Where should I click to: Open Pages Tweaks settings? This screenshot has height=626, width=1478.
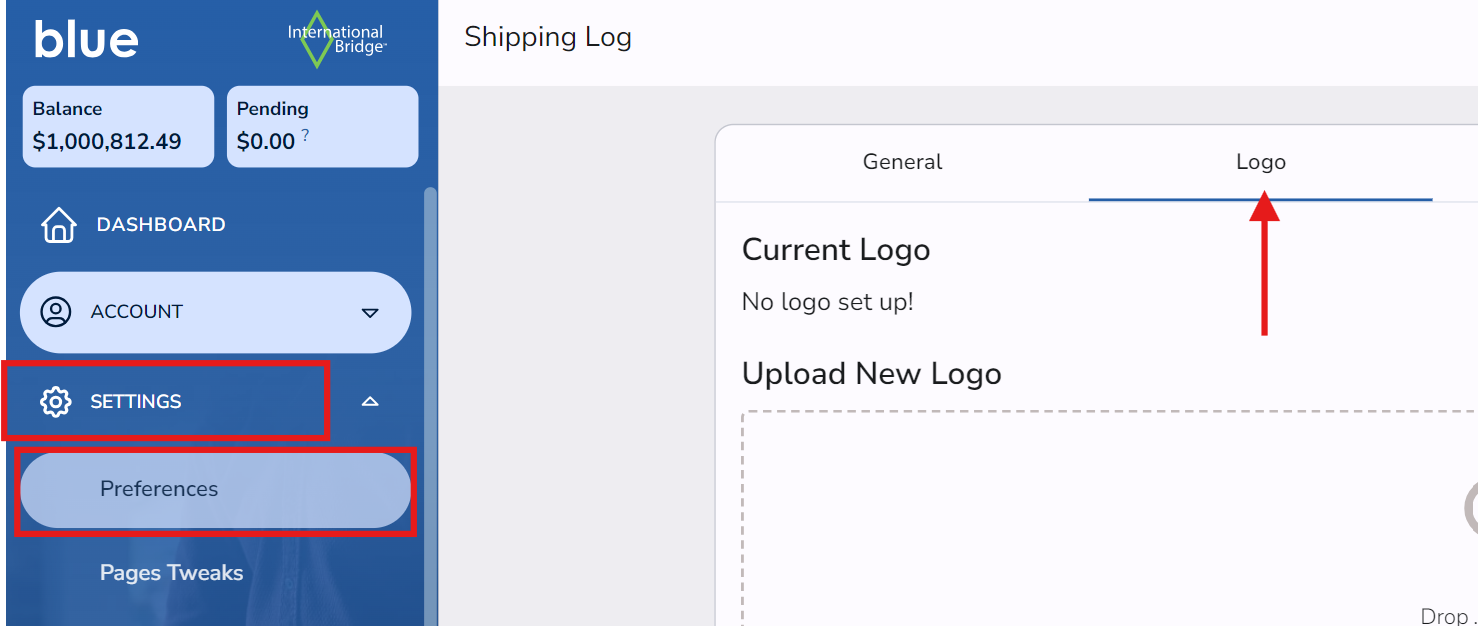171,573
